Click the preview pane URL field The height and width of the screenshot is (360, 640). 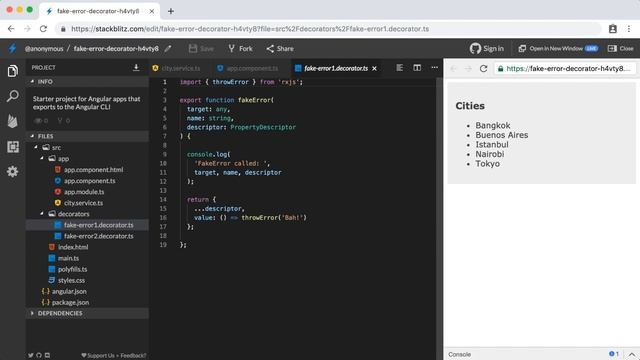tap(565, 69)
